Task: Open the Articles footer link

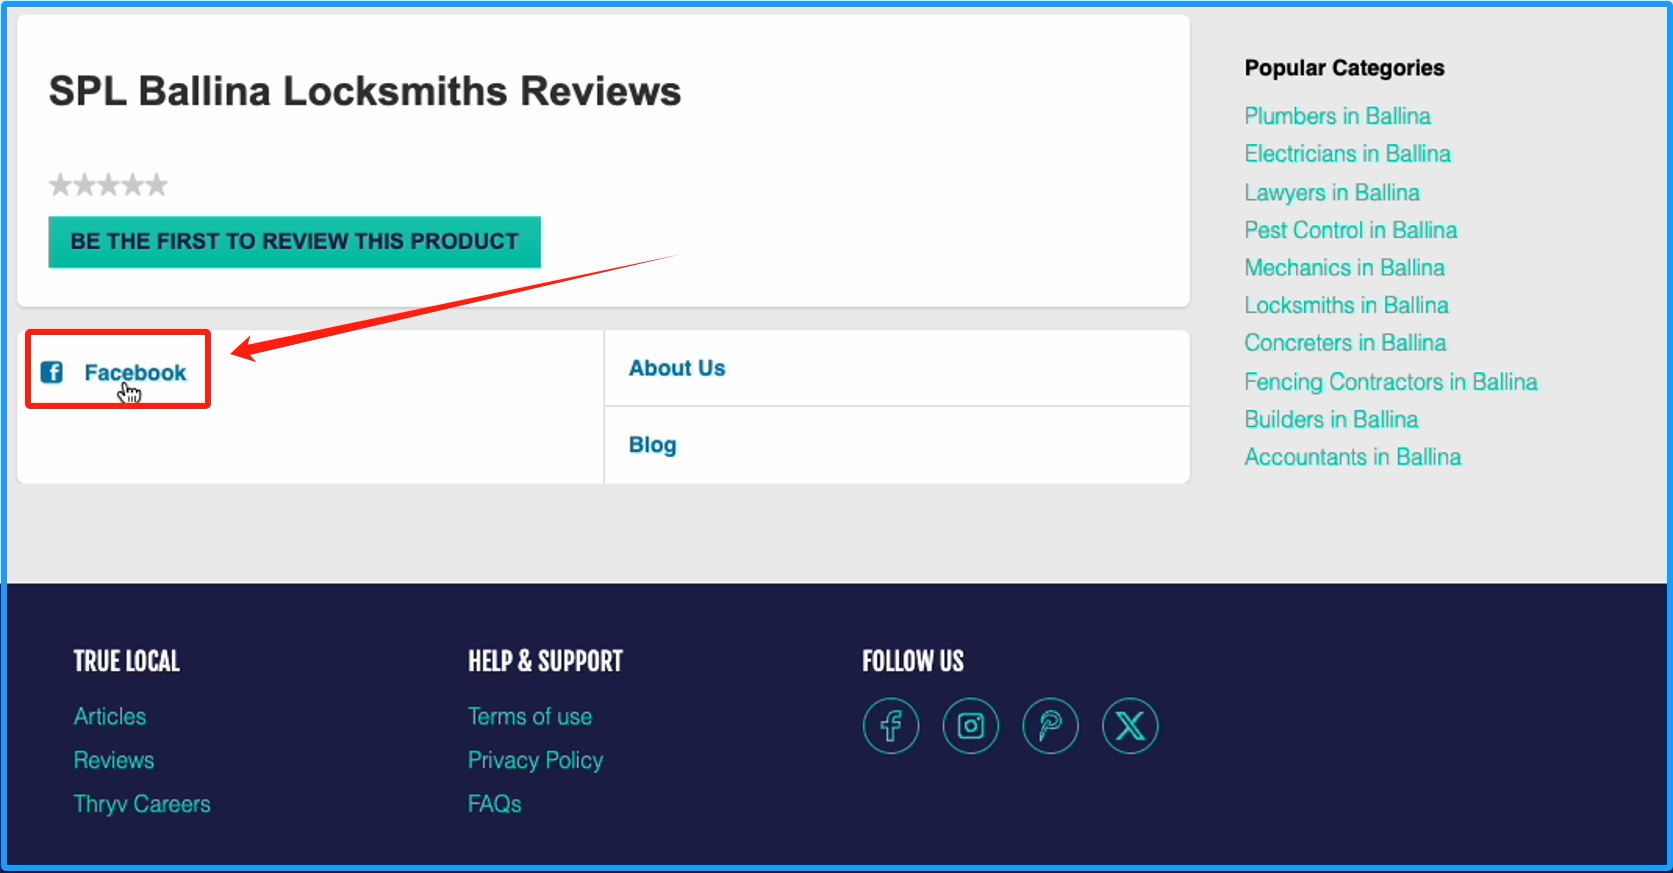Action: tap(110, 717)
